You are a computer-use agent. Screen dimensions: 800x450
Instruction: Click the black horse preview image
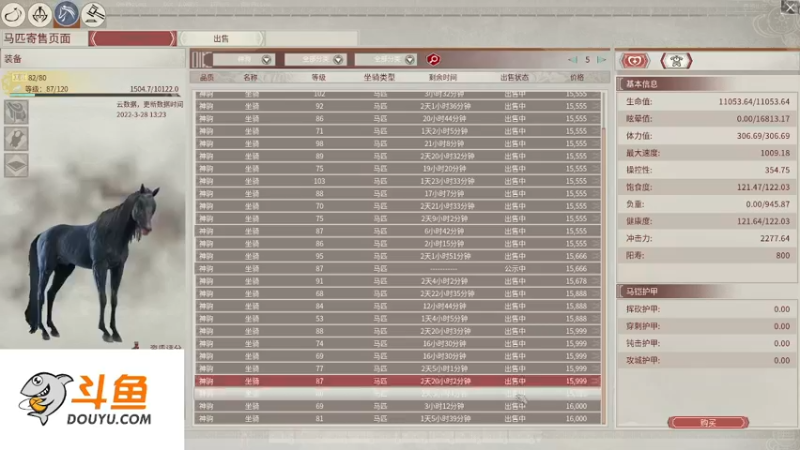pyautogui.click(x=92, y=263)
